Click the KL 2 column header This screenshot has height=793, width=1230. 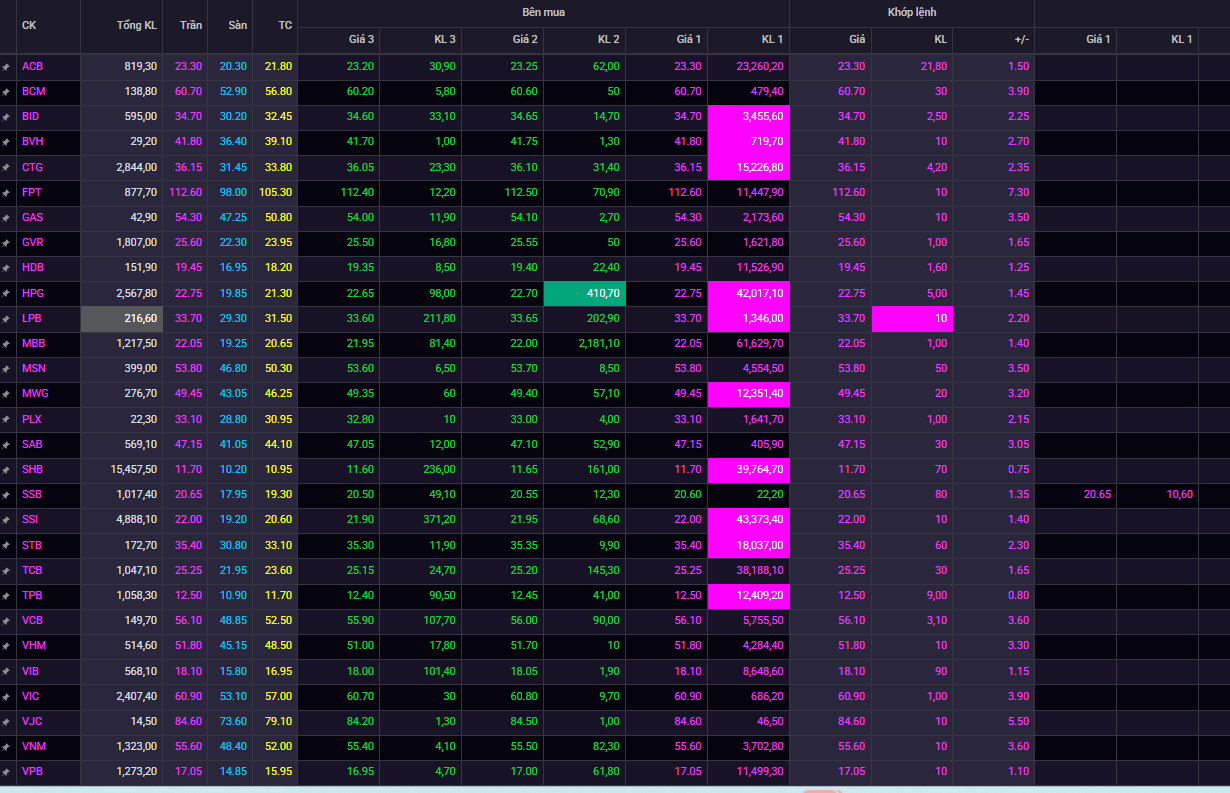(608, 39)
